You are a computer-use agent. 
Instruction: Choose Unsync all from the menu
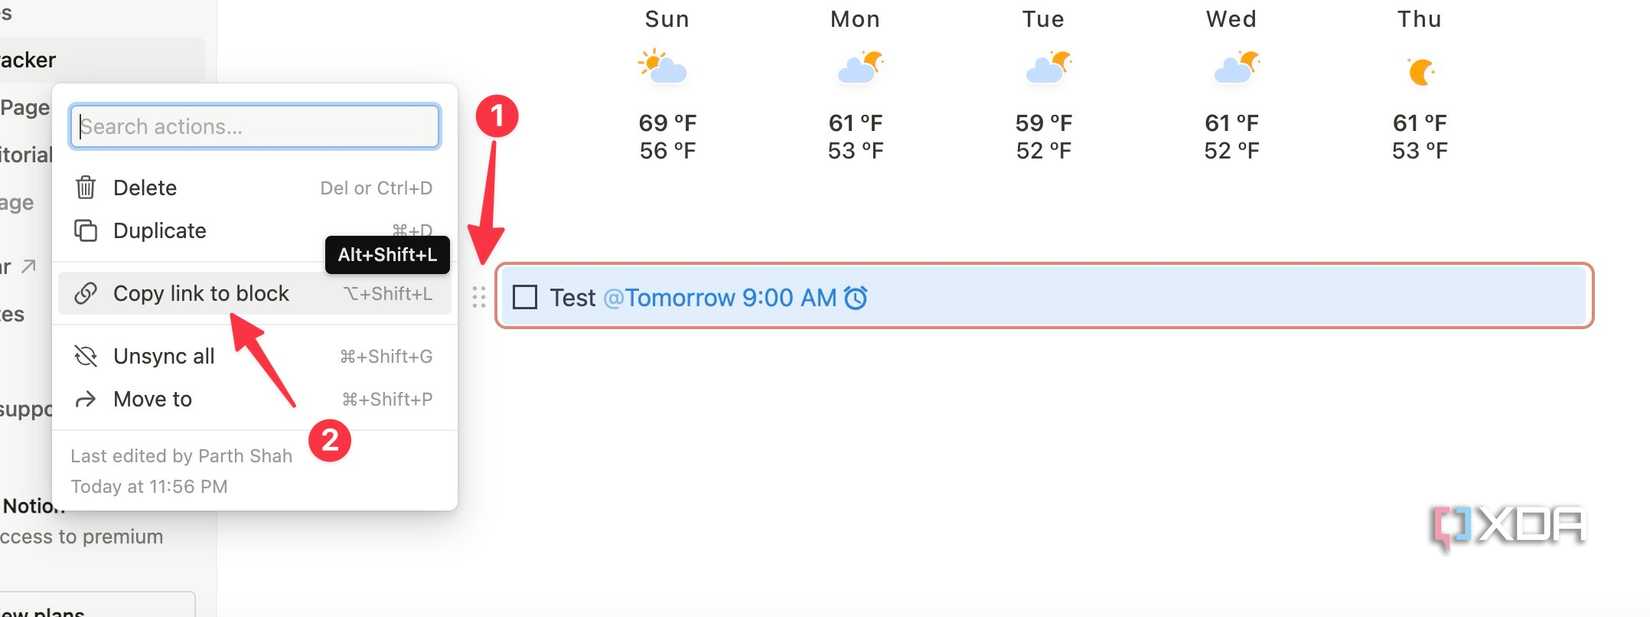point(164,356)
